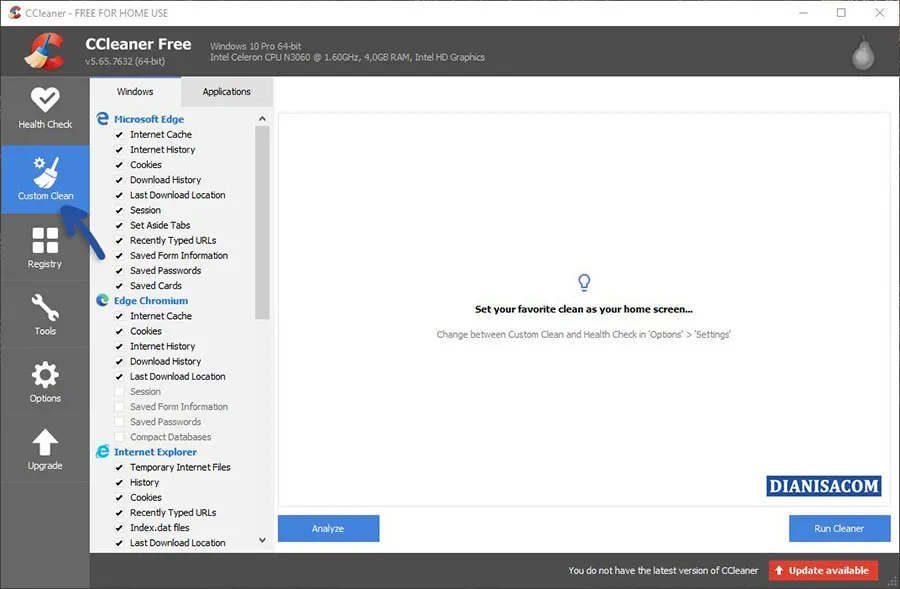Click the Upgrade sidebar icon
Image resolution: width=900 pixels, height=589 pixels.
44,450
